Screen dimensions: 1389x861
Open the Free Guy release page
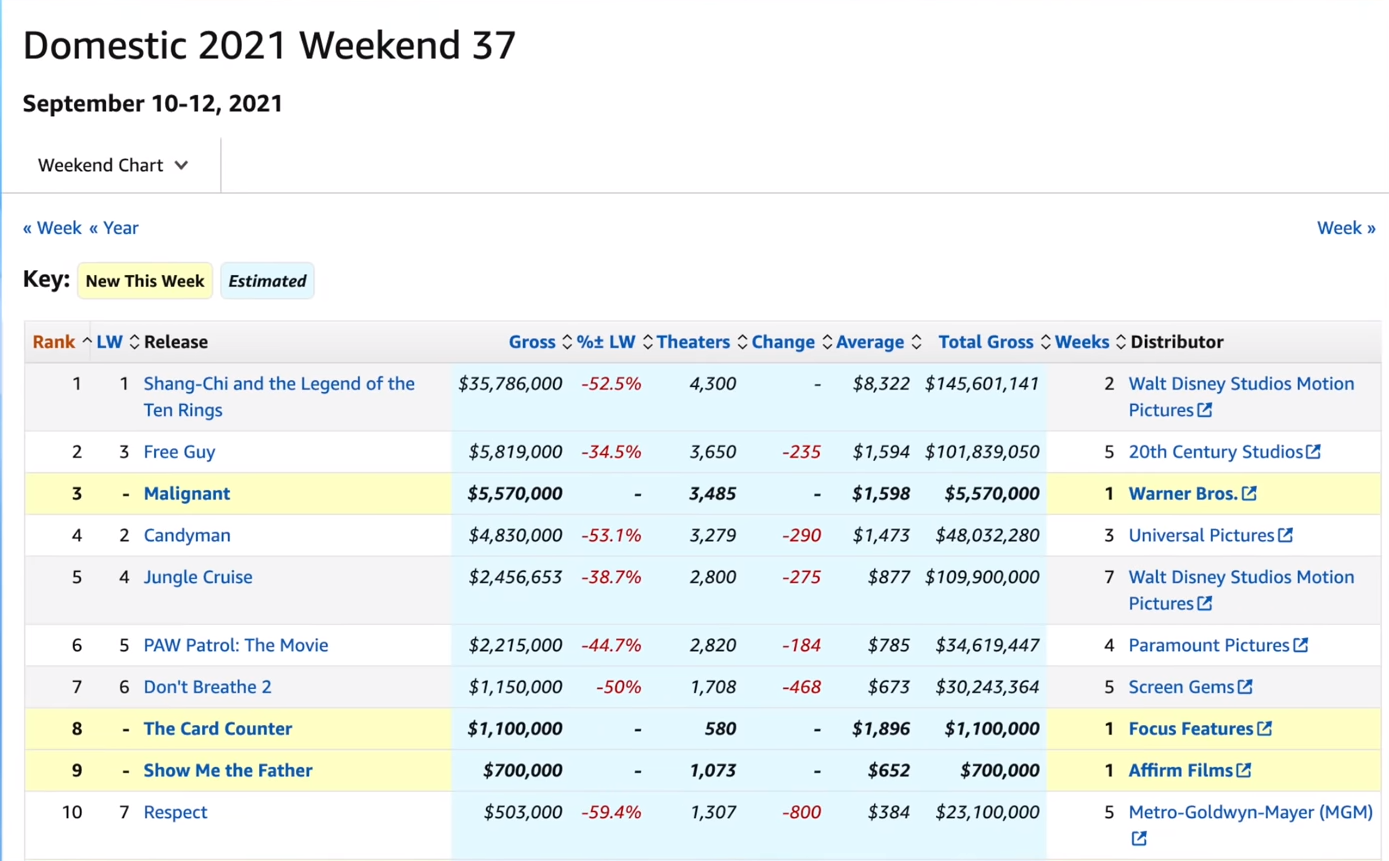click(x=179, y=452)
